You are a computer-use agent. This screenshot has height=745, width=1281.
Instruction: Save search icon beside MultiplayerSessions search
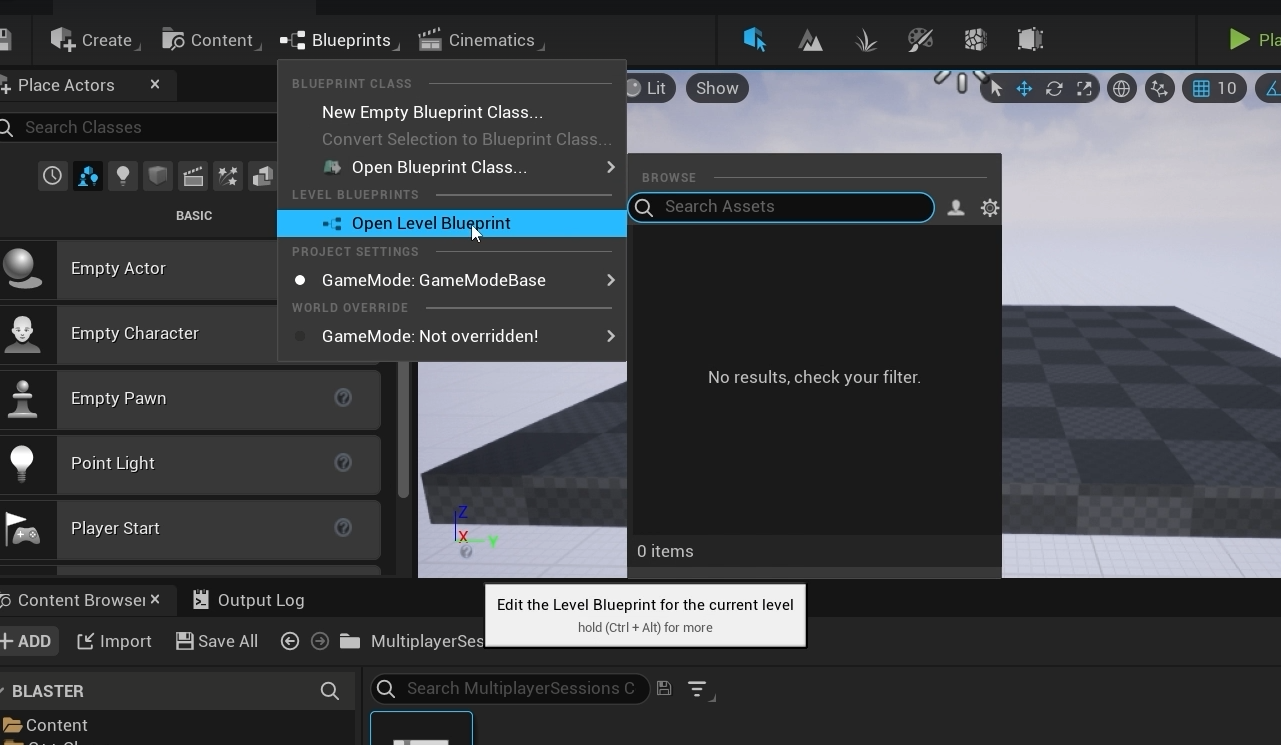pos(664,688)
